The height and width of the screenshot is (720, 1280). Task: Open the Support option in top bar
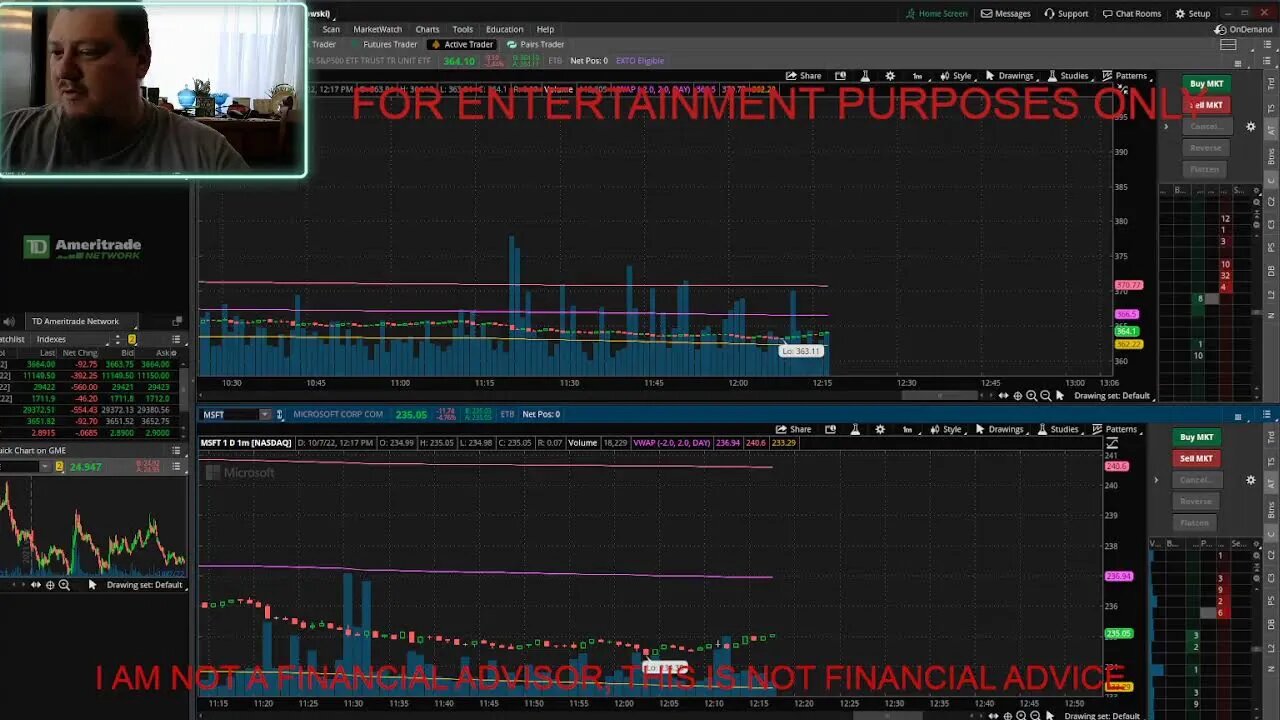coord(1066,14)
